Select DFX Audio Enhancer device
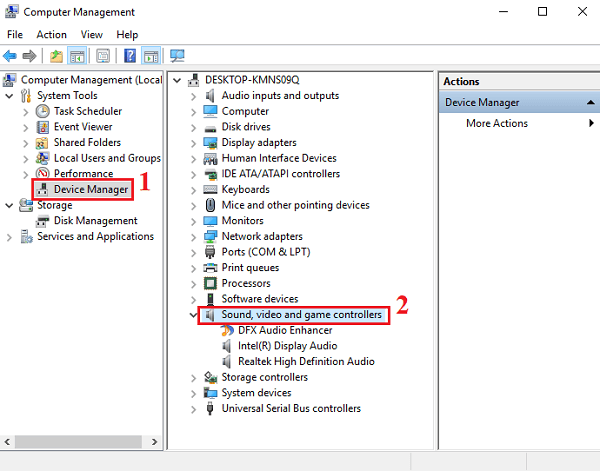 point(285,330)
